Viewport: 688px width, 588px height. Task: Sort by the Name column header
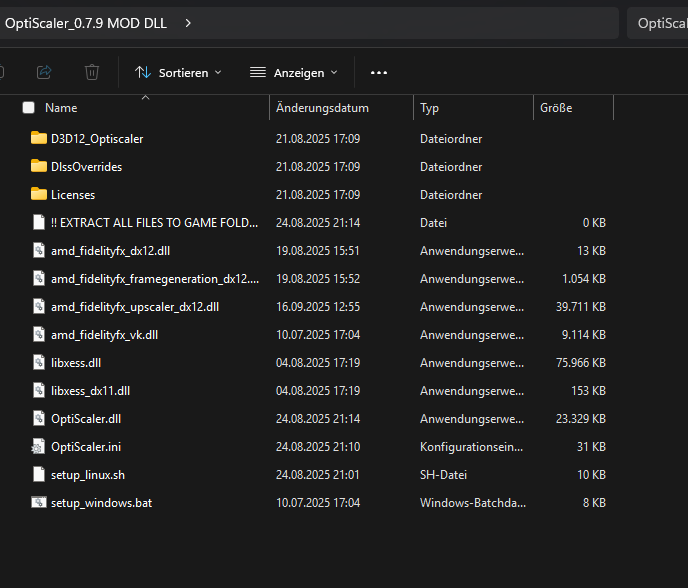point(61,108)
